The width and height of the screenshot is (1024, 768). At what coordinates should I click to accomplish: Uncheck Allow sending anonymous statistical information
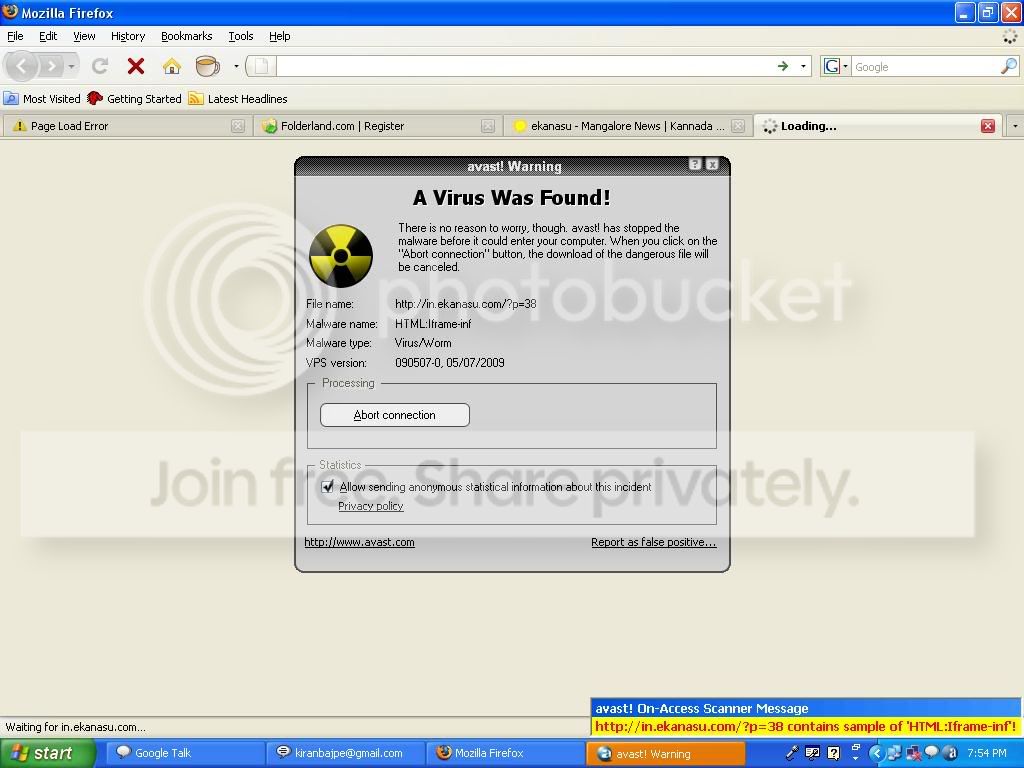[x=328, y=487]
